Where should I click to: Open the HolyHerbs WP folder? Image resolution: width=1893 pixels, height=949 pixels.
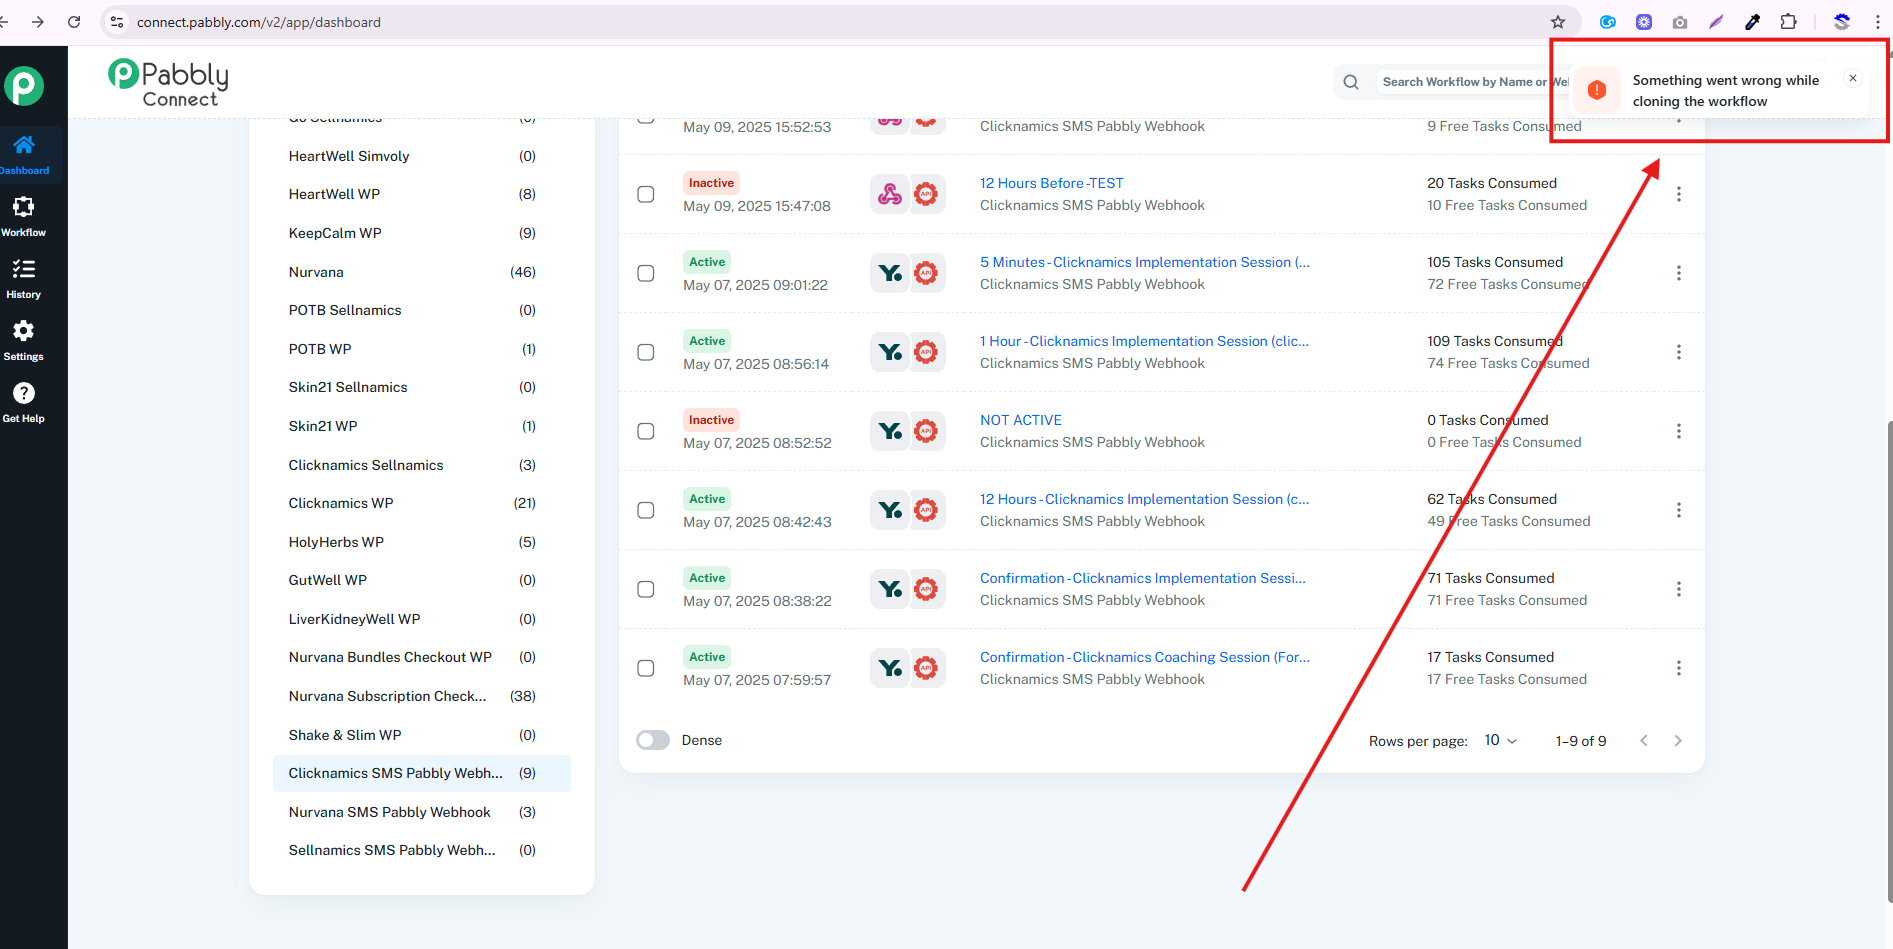coord(421,542)
